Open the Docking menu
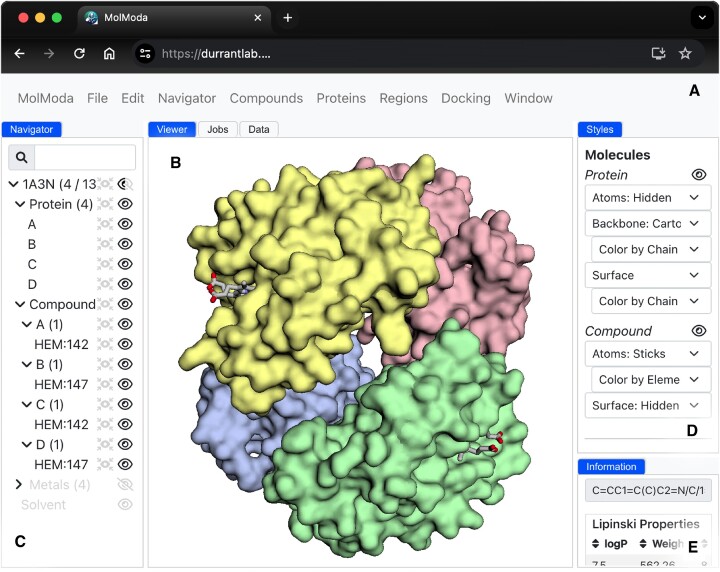The image size is (720, 572). pyautogui.click(x=466, y=98)
